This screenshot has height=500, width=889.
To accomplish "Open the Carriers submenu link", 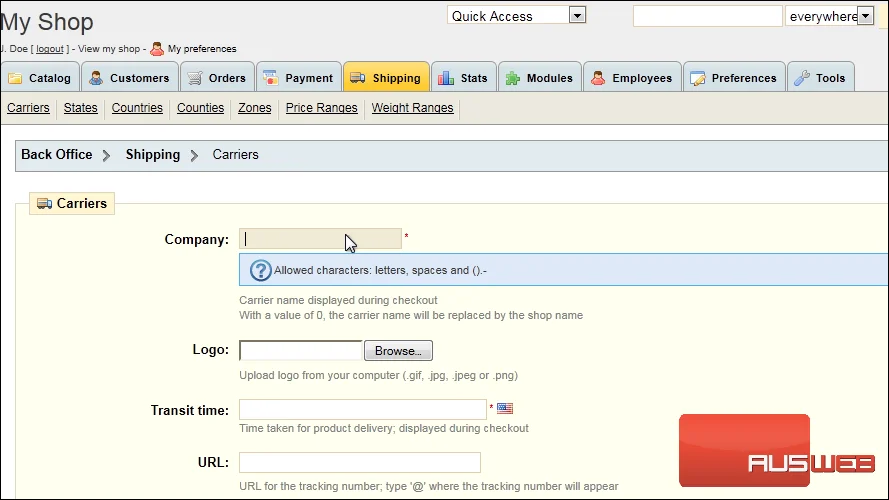I will click(x=28, y=108).
